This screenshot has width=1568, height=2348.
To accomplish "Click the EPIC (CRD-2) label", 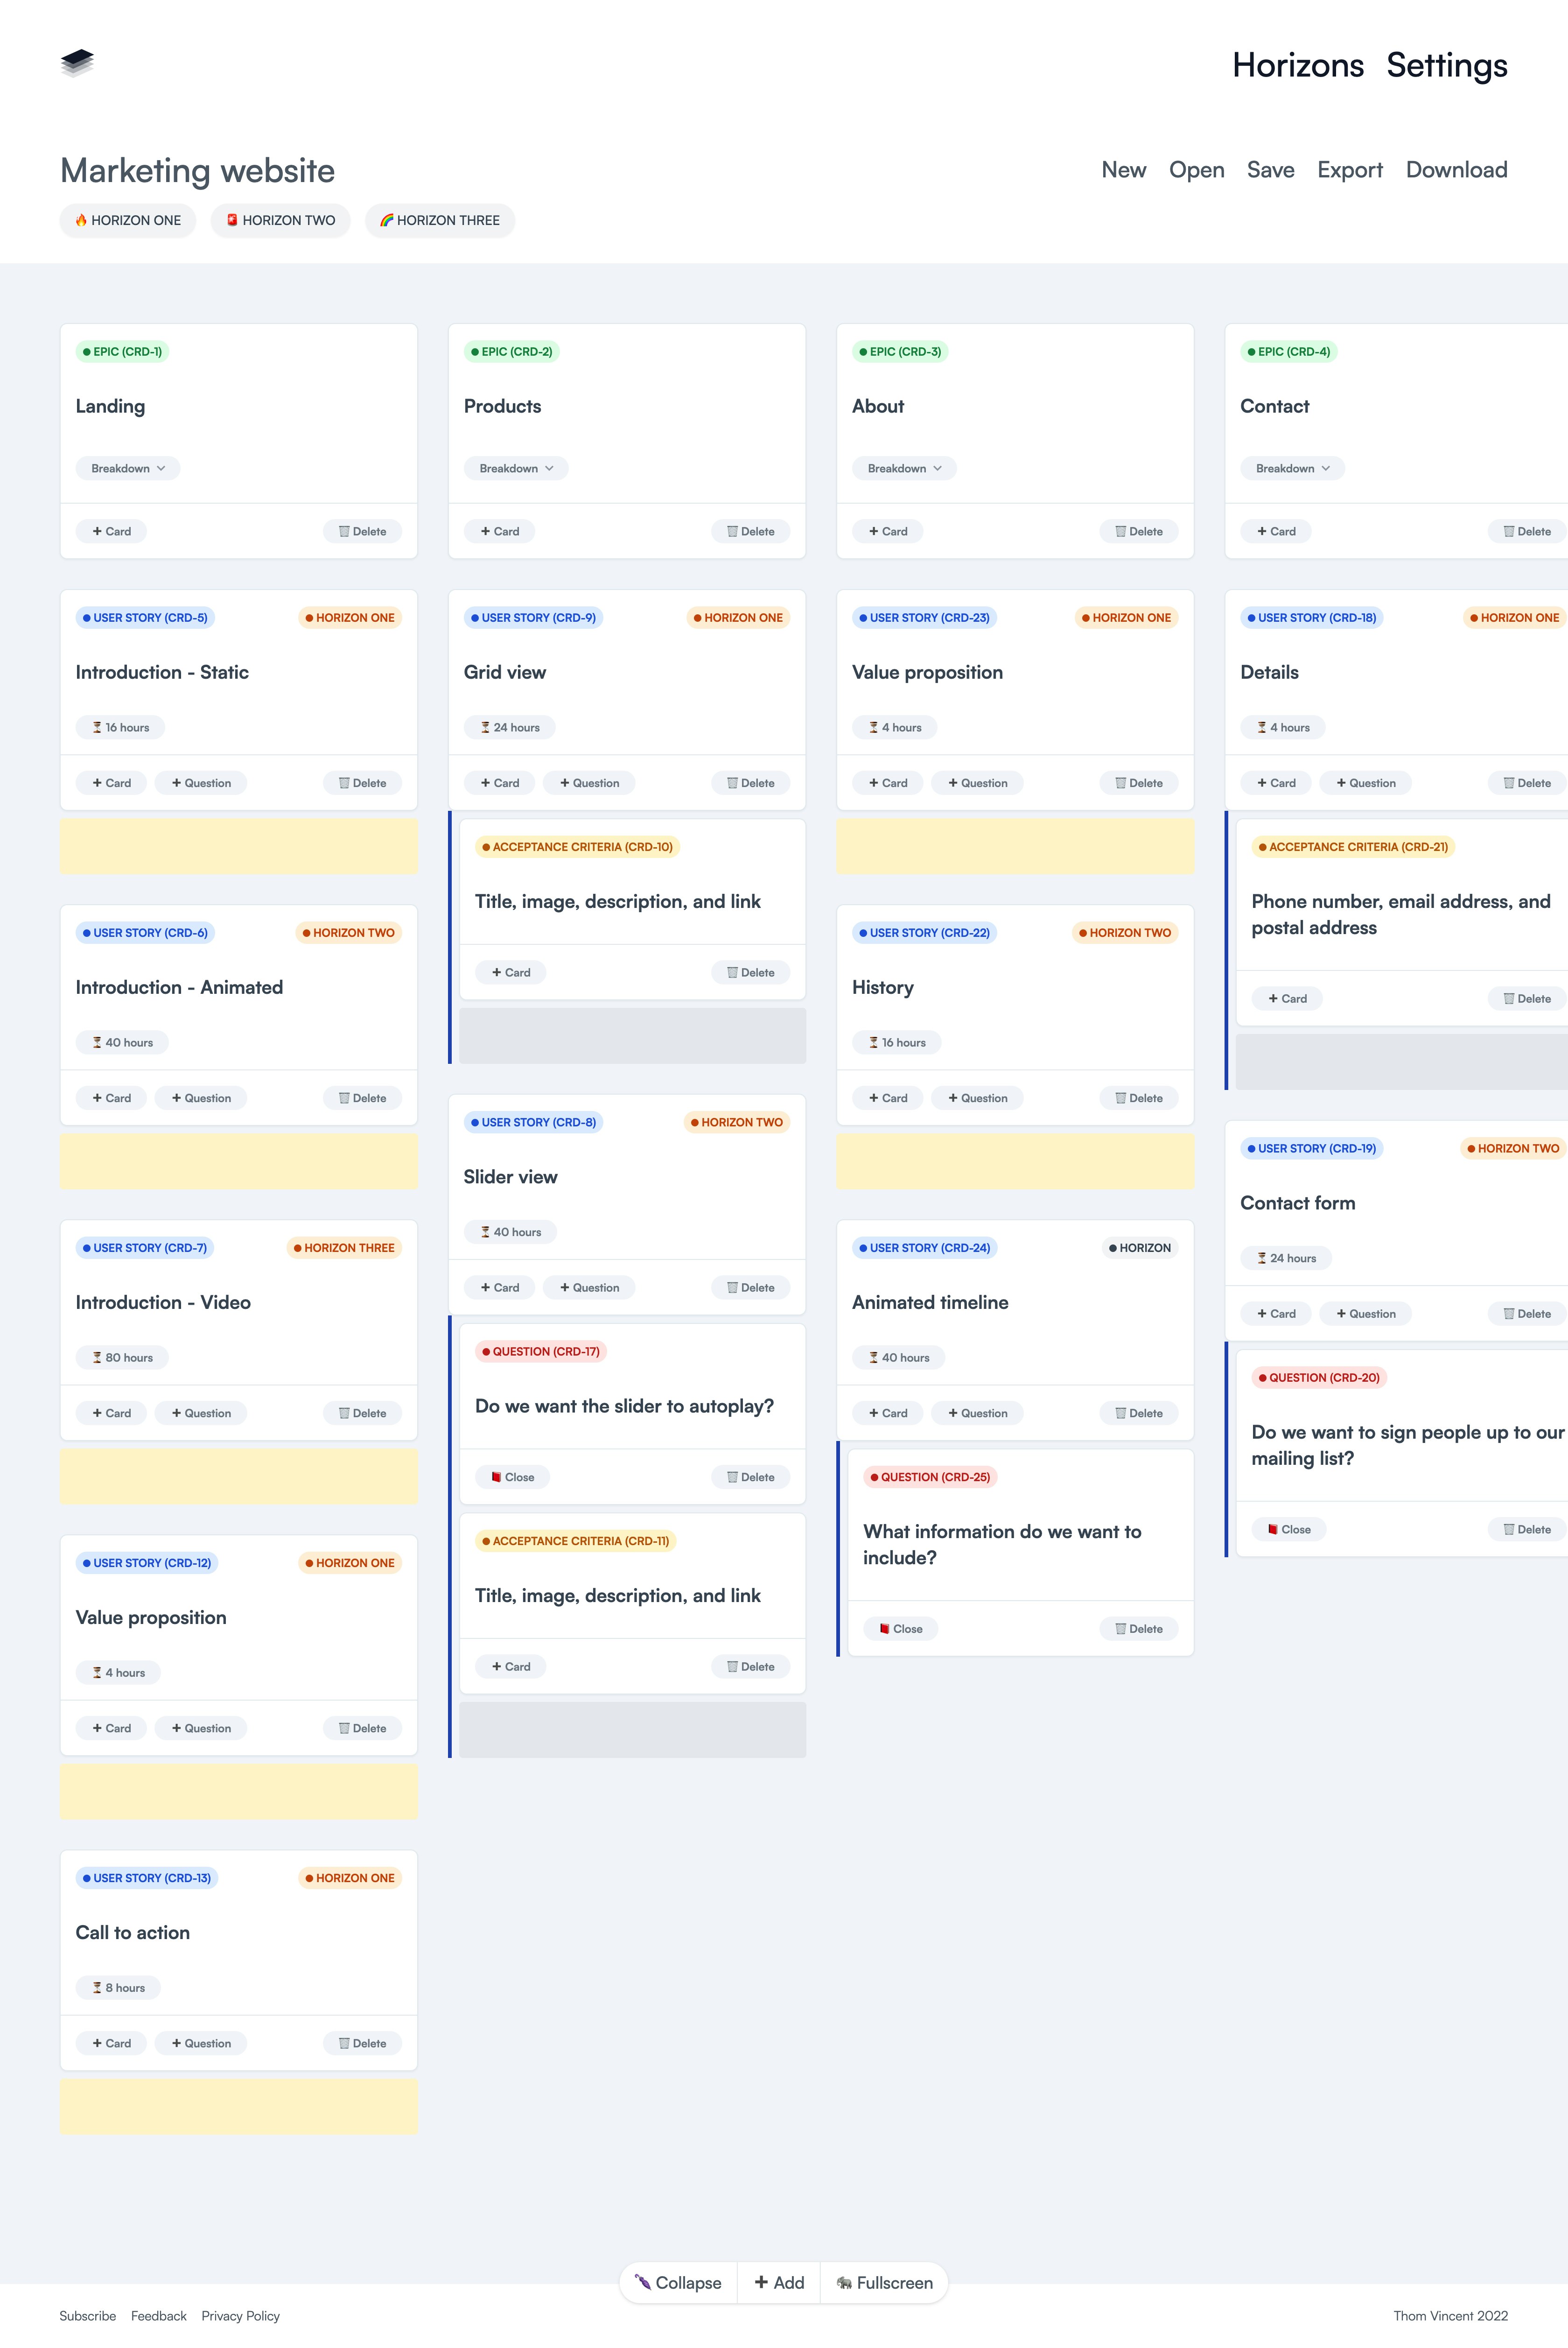I will click(511, 352).
